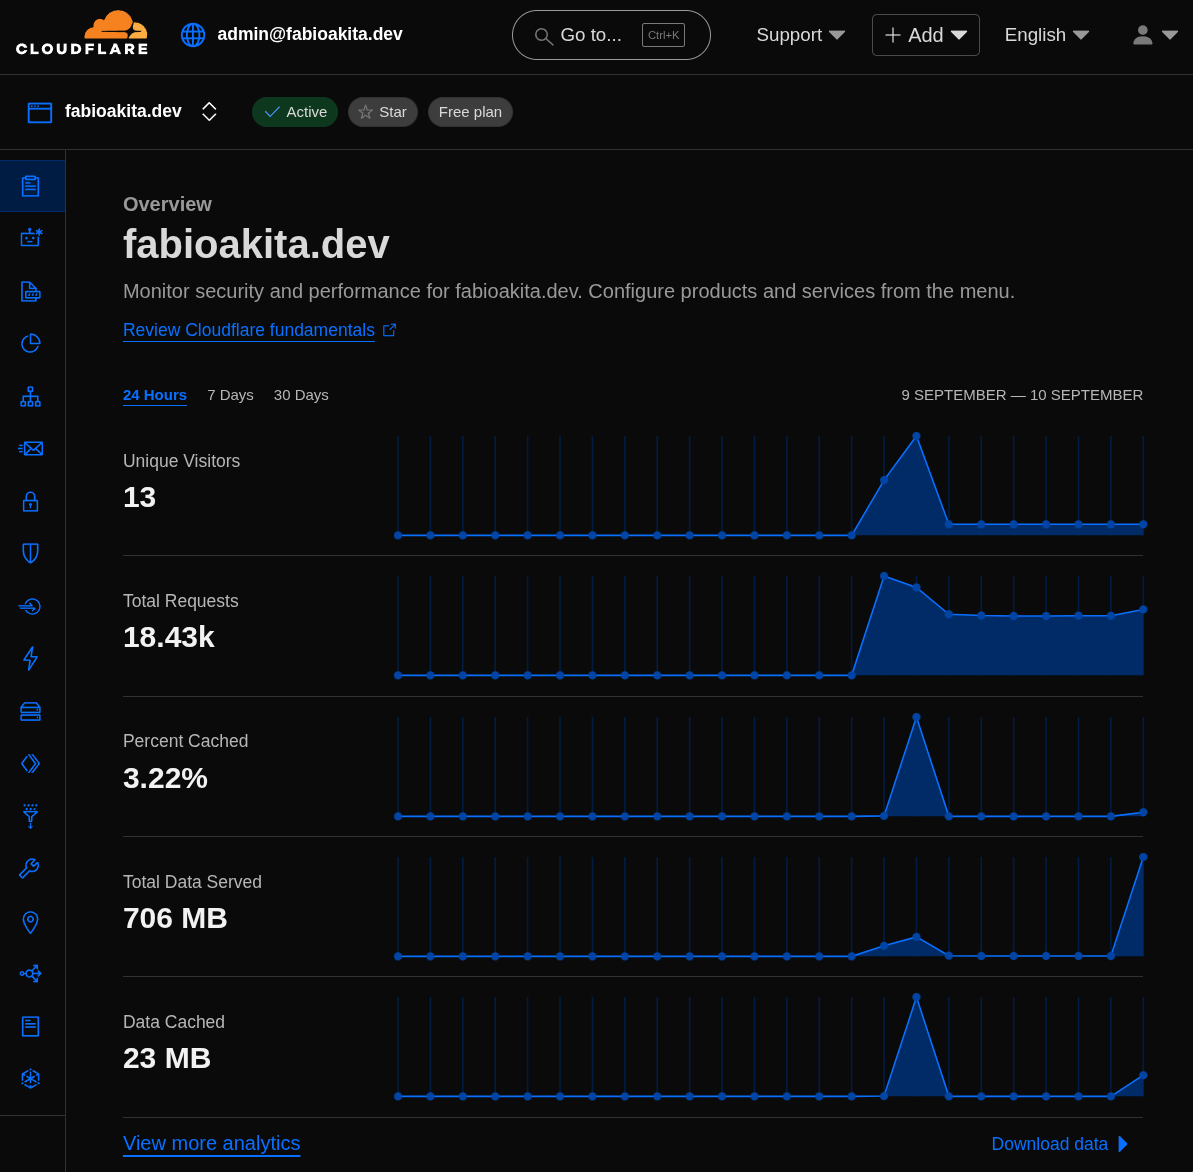Click the Overview breadcrumb text

tap(167, 204)
